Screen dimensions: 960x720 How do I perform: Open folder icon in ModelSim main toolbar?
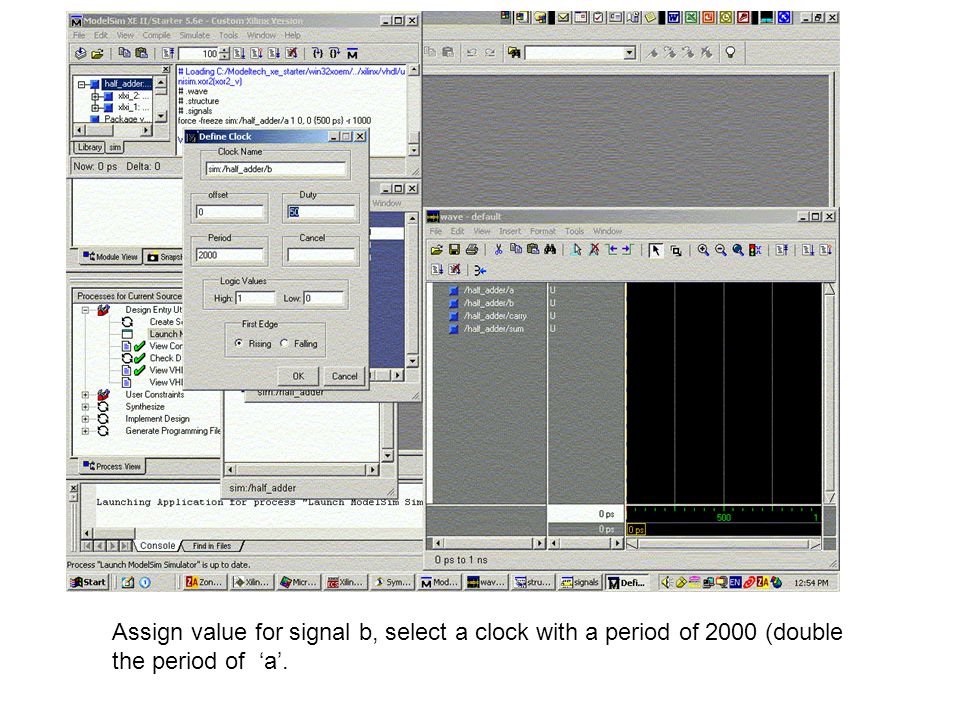click(97, 53)
